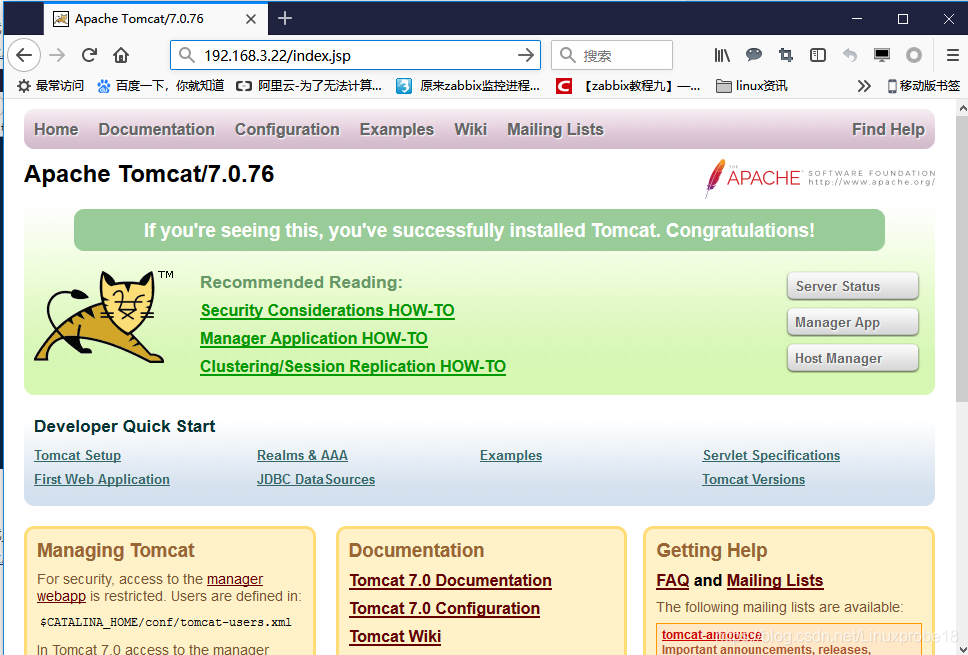Click the 搜索 search box
Image resolution: width=968 pixels, height=655 pixels.
point(612,56)
